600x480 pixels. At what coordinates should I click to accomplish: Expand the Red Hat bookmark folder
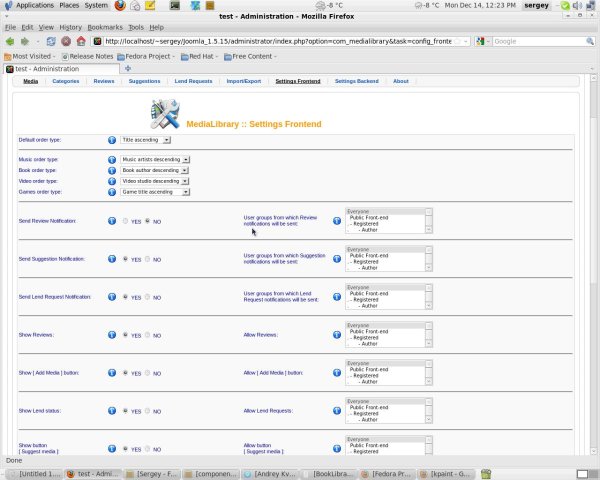point(199,56)
